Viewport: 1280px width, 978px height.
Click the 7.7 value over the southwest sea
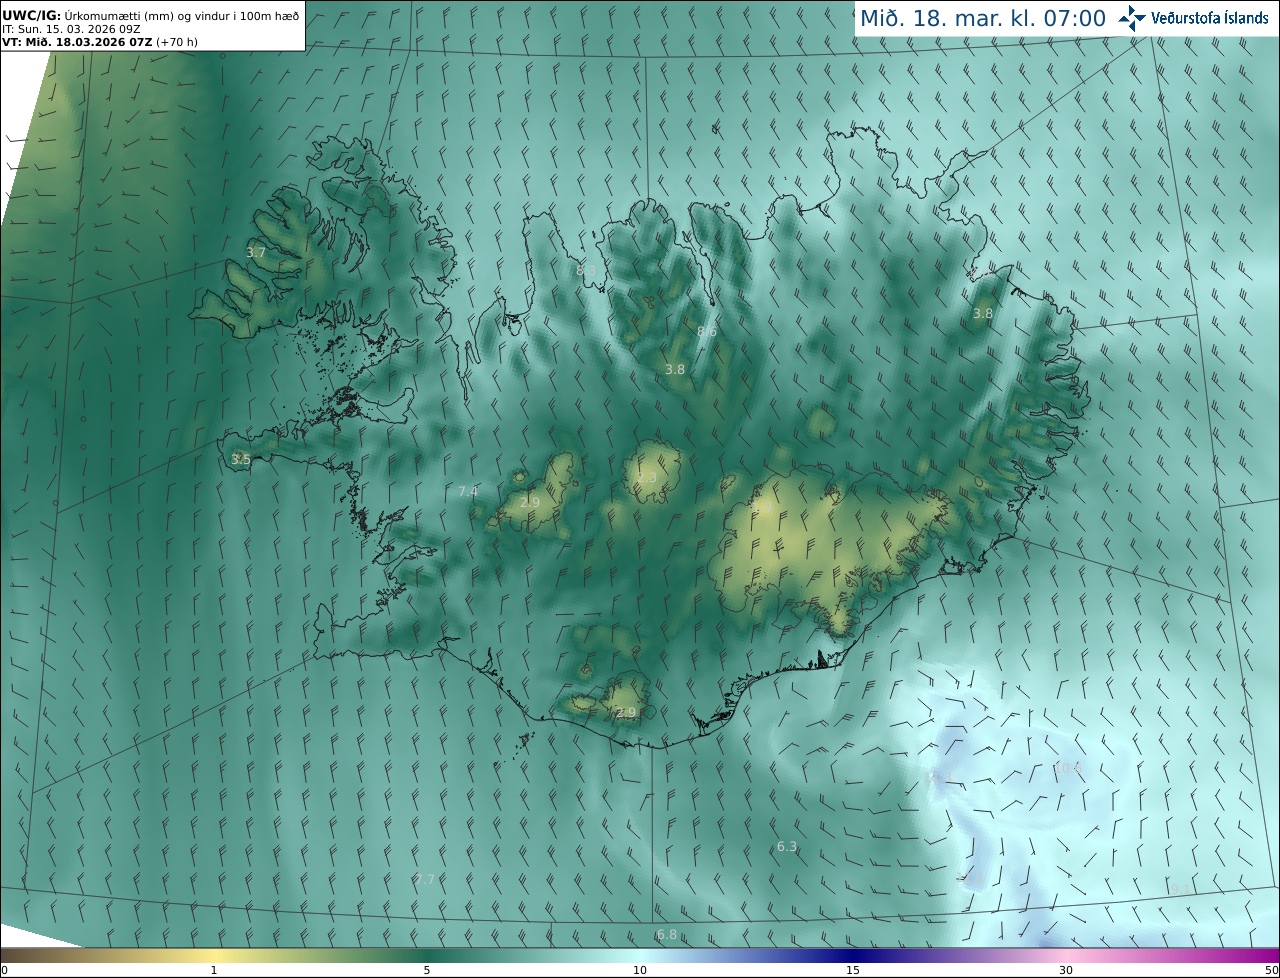pyautogui.click(x=425, y=879)
